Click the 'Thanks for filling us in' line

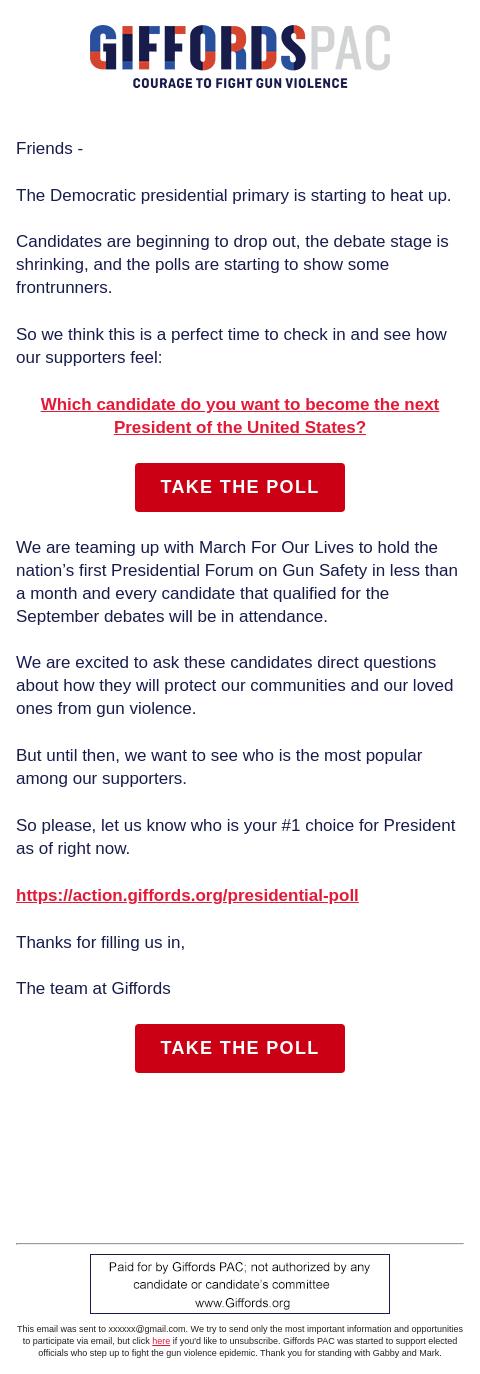point(100,942)
